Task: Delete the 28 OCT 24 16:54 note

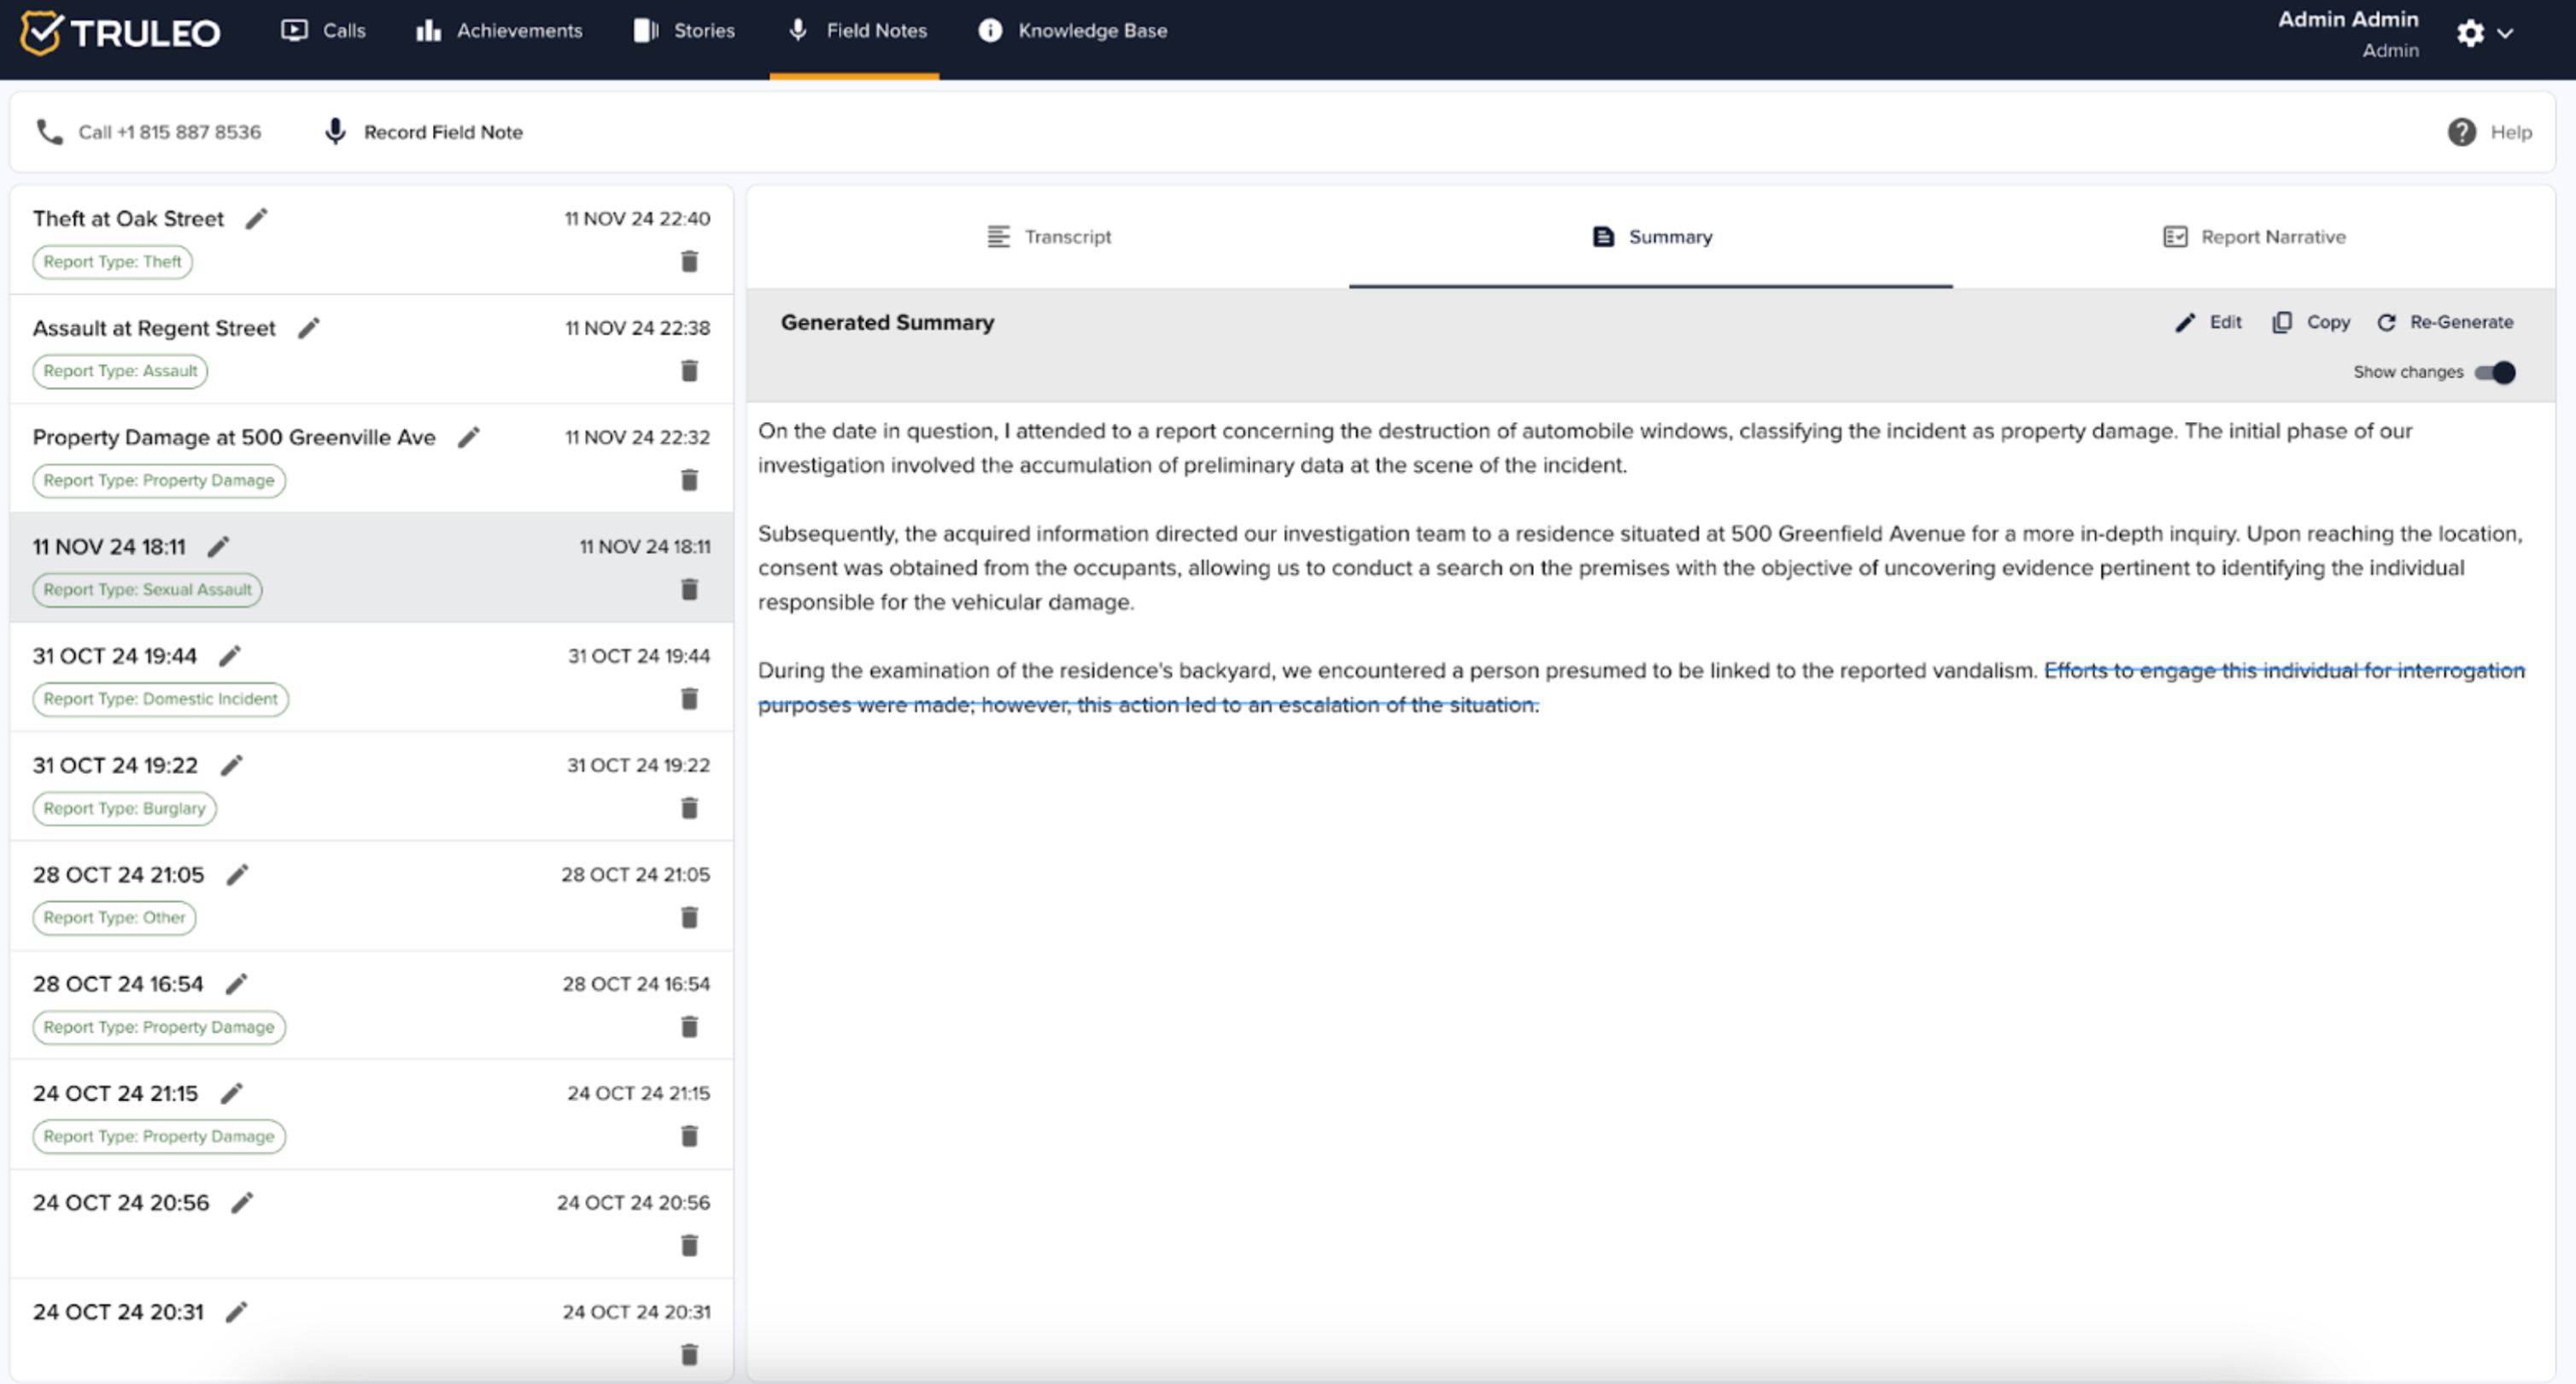Action: click(x=689, y=1026)
